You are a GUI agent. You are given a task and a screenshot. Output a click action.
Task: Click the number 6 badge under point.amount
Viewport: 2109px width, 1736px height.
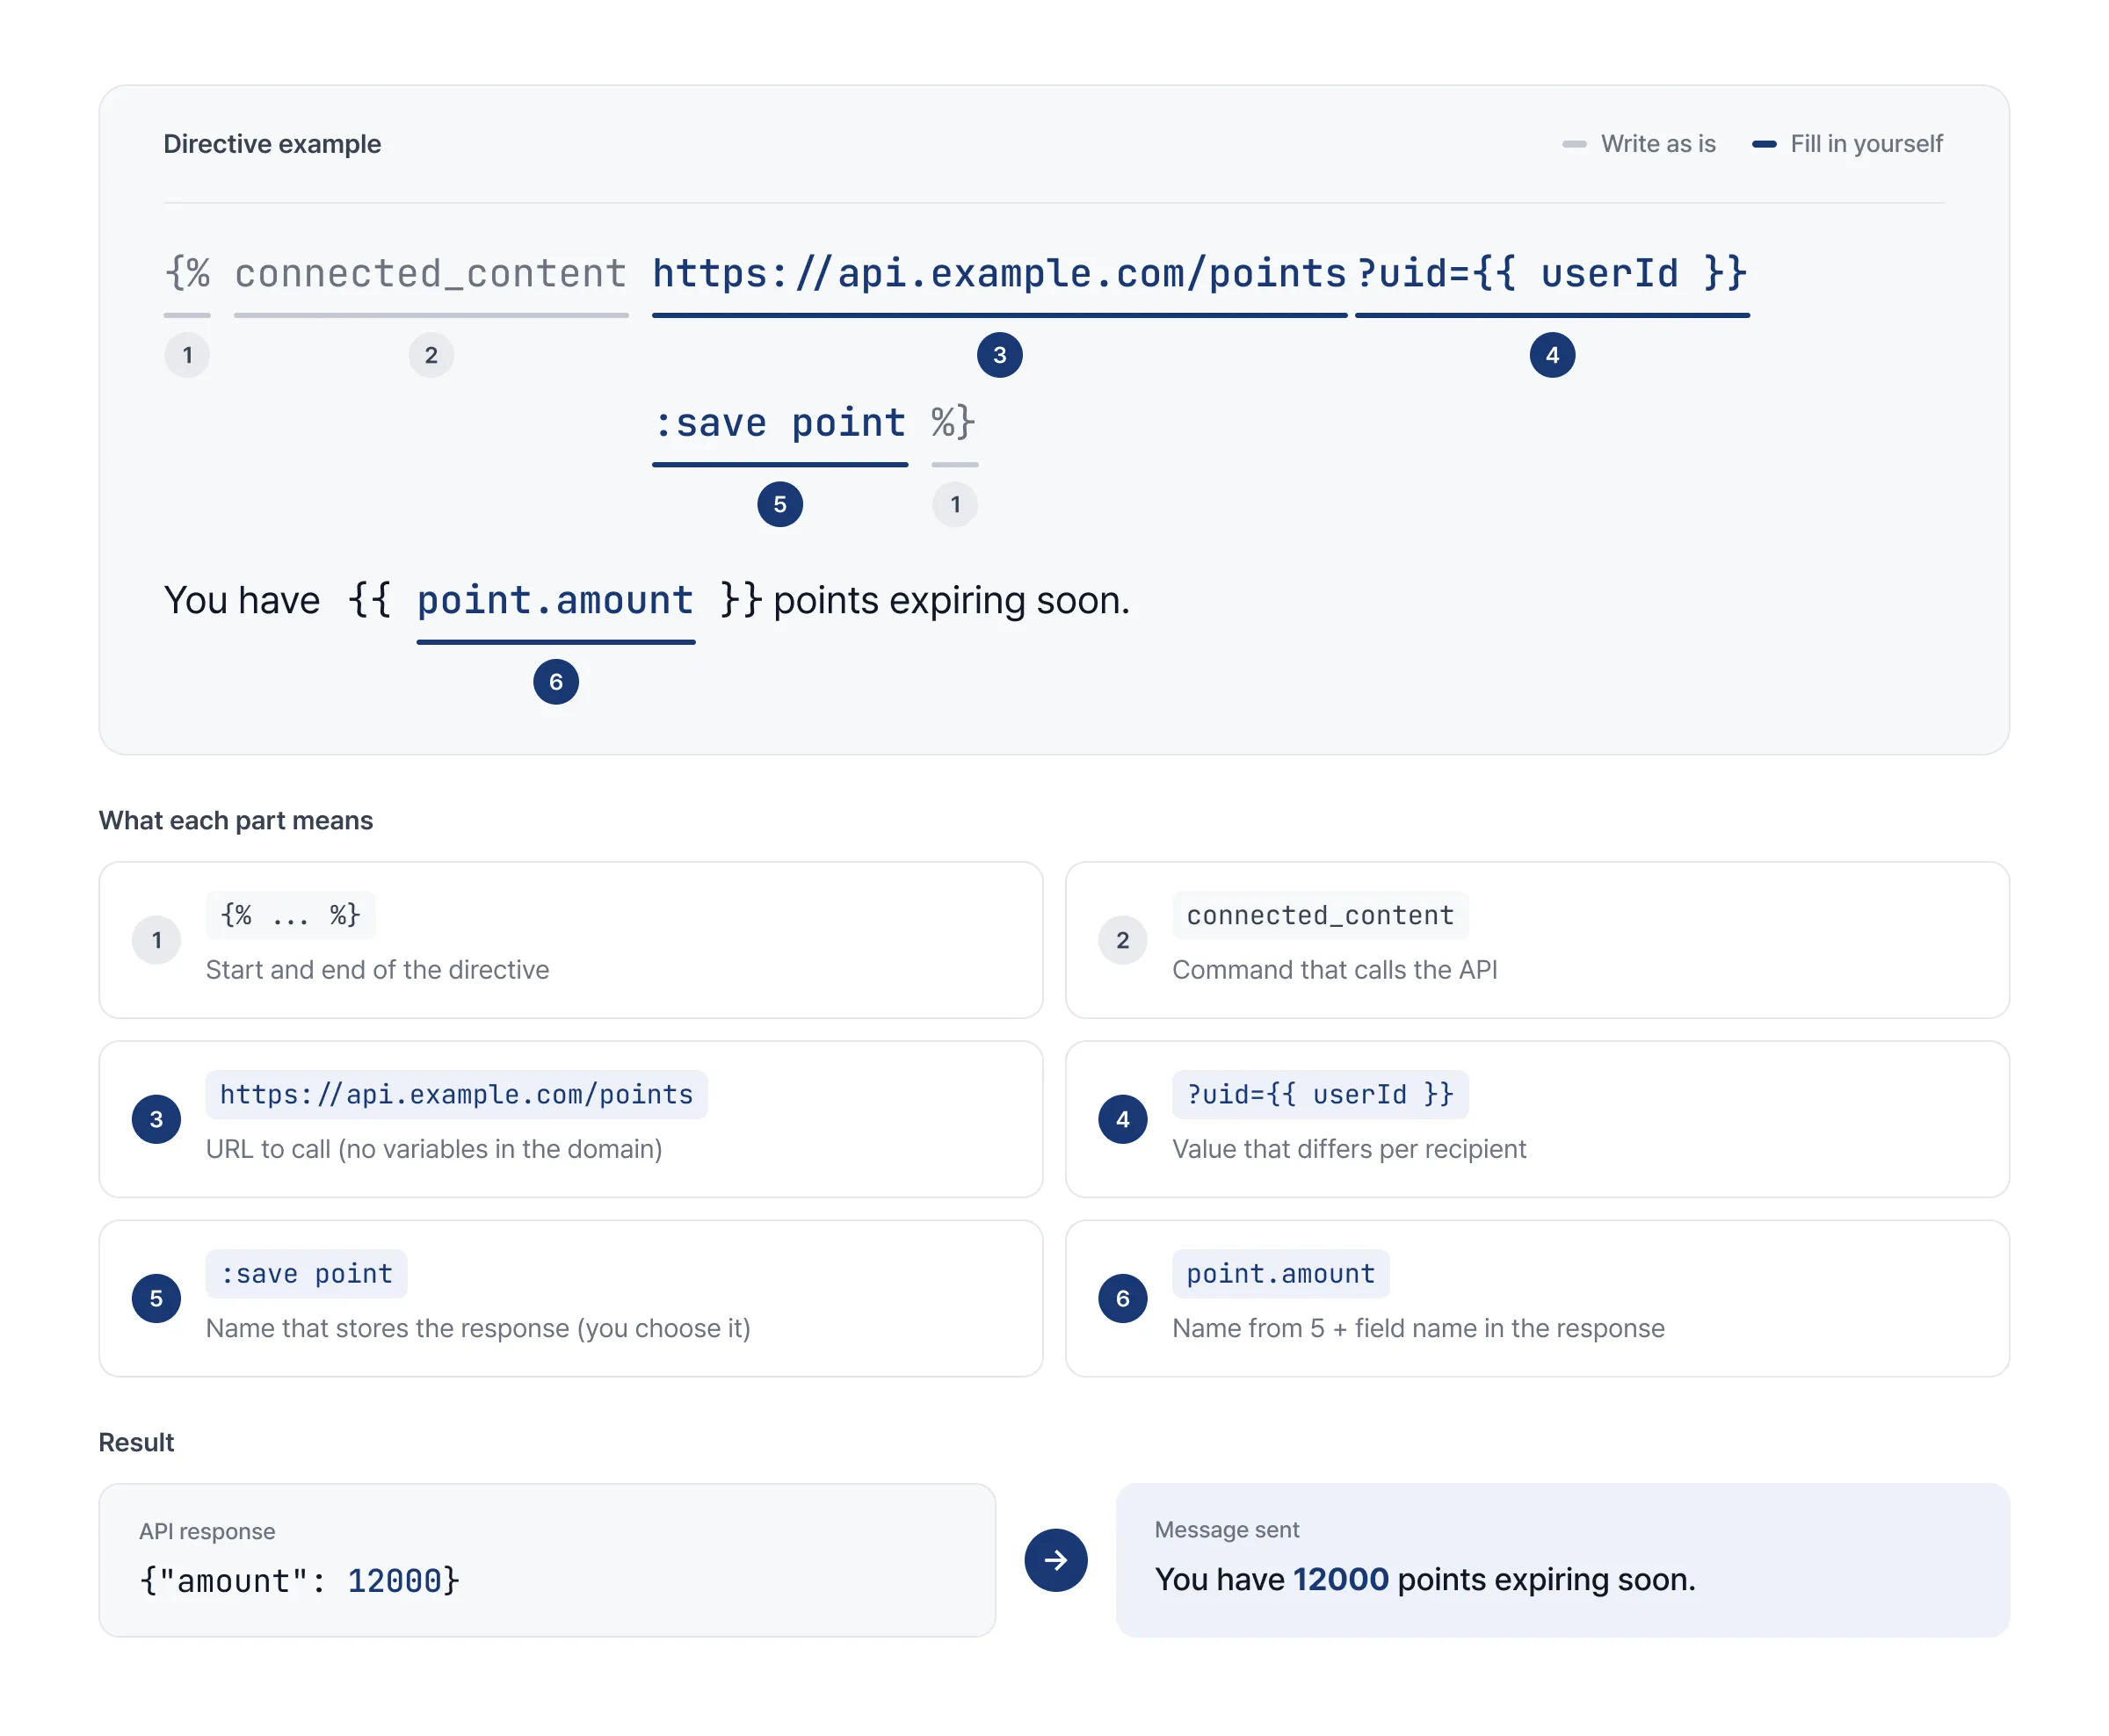click(556, 682)
